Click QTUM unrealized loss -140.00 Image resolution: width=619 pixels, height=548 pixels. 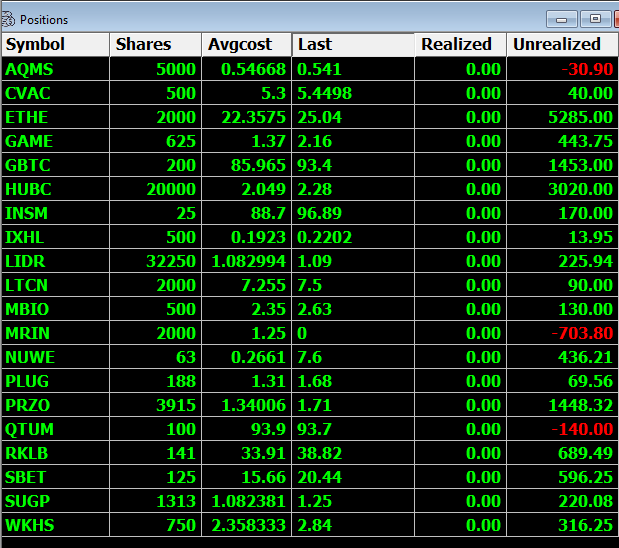click(x=582, y=429)
